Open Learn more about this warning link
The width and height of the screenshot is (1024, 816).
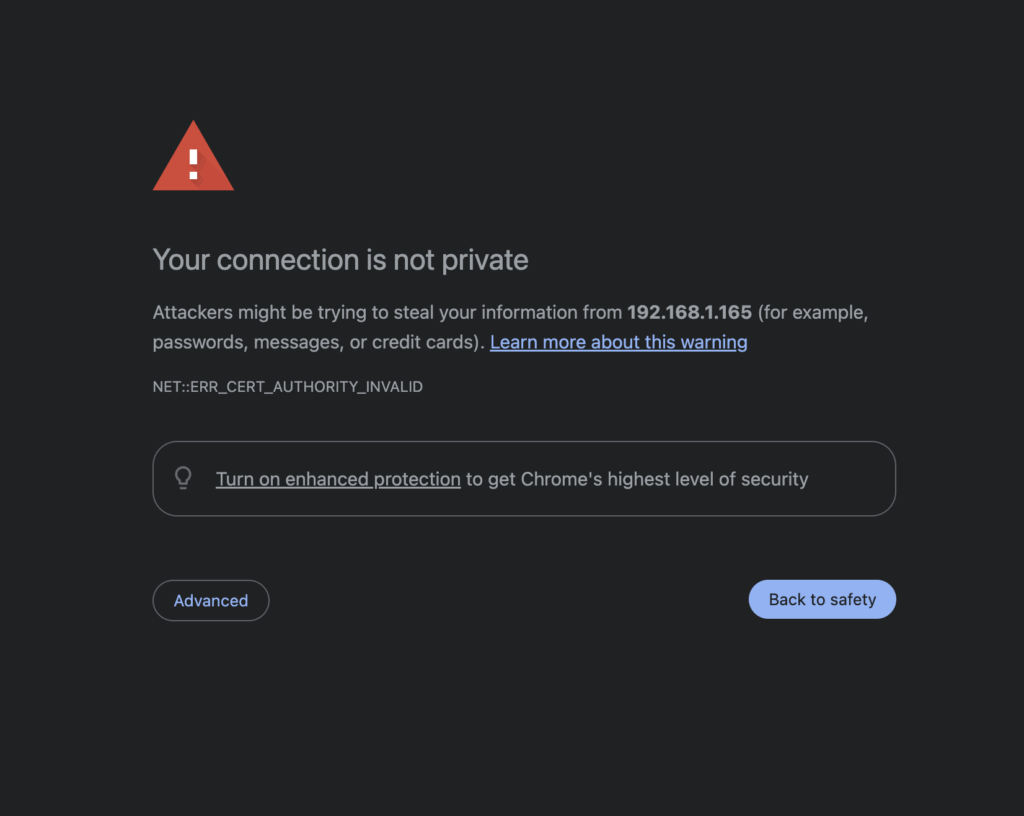click(x=618, y=342)
